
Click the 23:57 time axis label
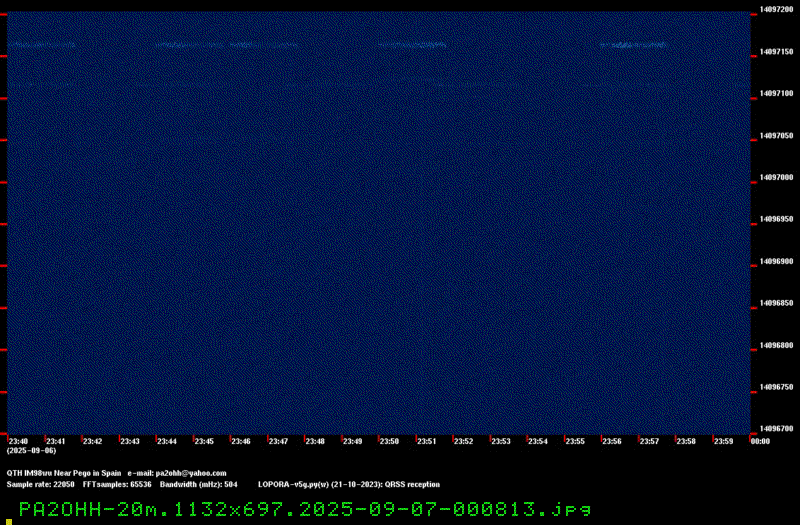point(649,441)
